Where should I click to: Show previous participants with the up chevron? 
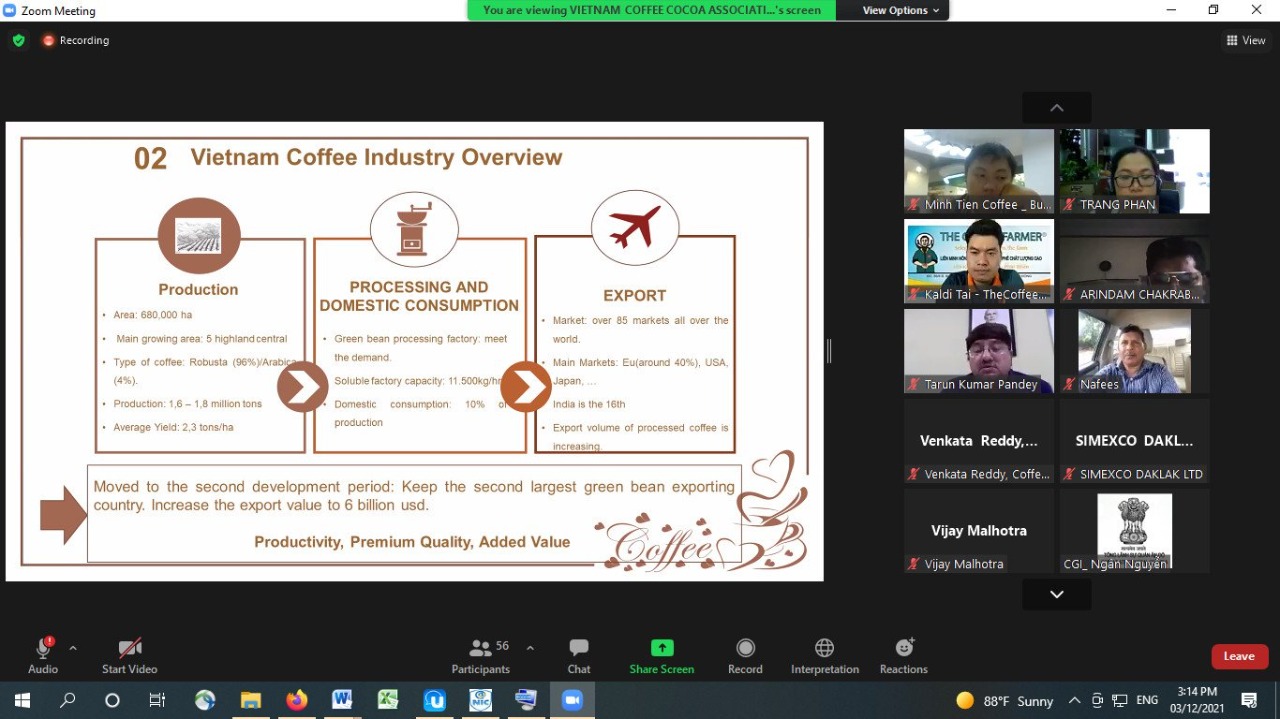click(x=1057, y=108)
